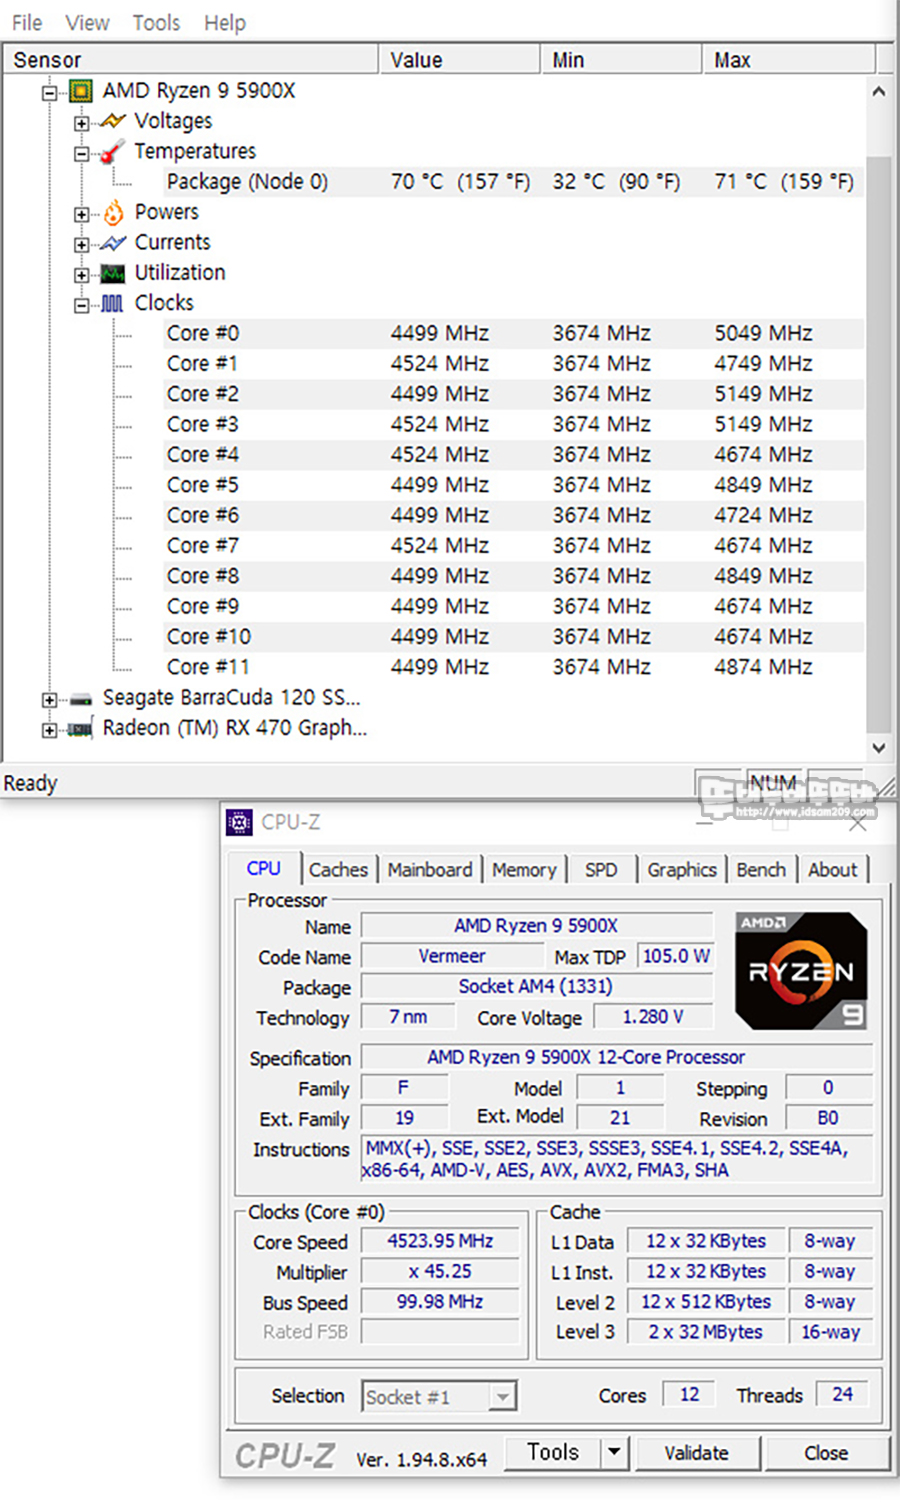Switch to the Memory tab
The width and height of the screenshot is (900, 1502).
pyautogui.click(x=524, y=870)
